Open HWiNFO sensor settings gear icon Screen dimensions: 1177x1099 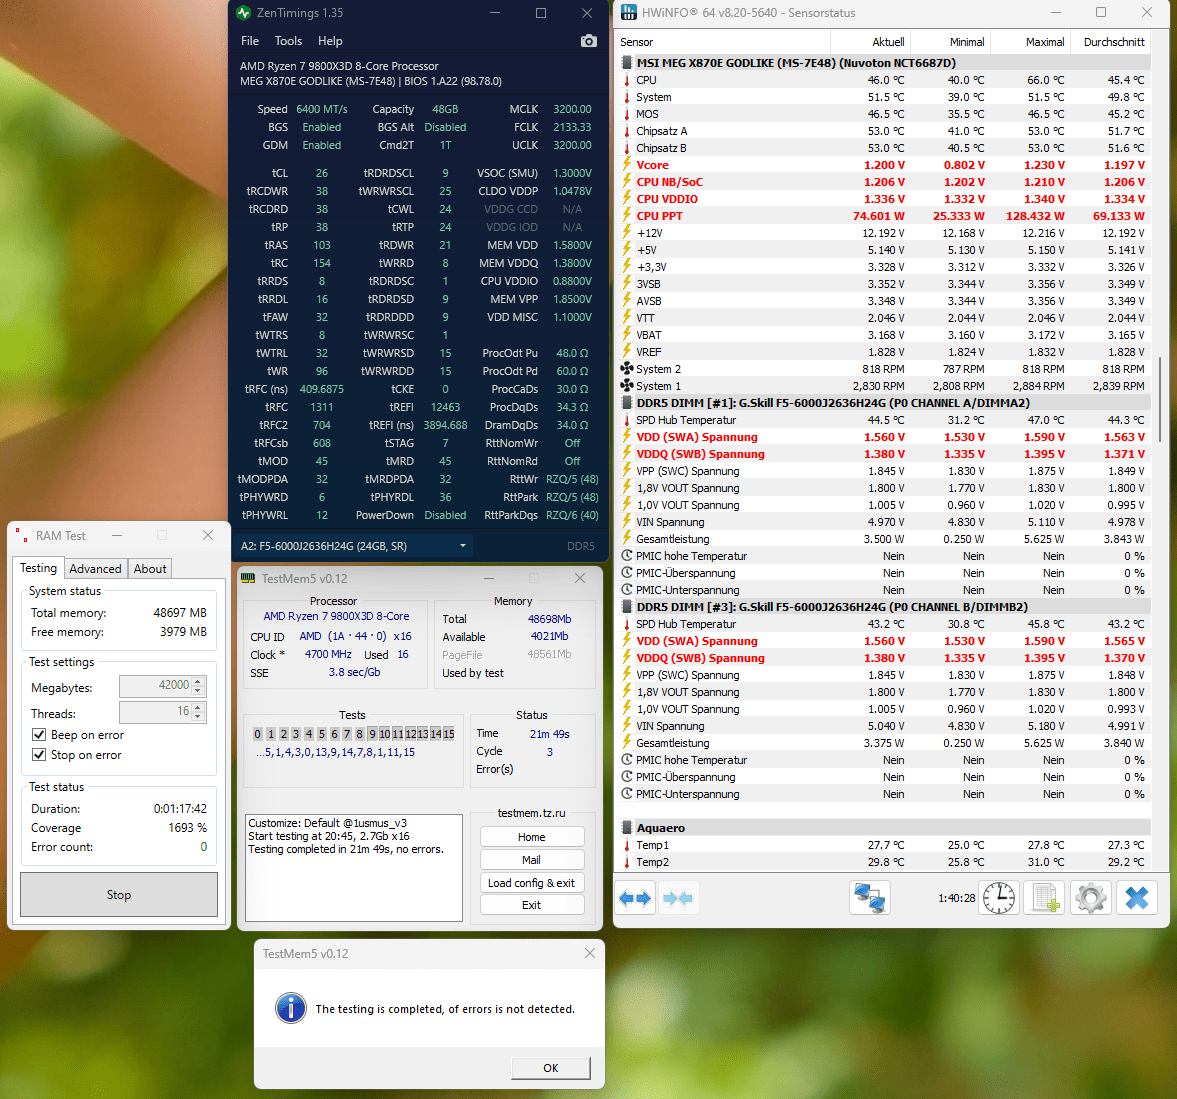tap(1091, 898)
